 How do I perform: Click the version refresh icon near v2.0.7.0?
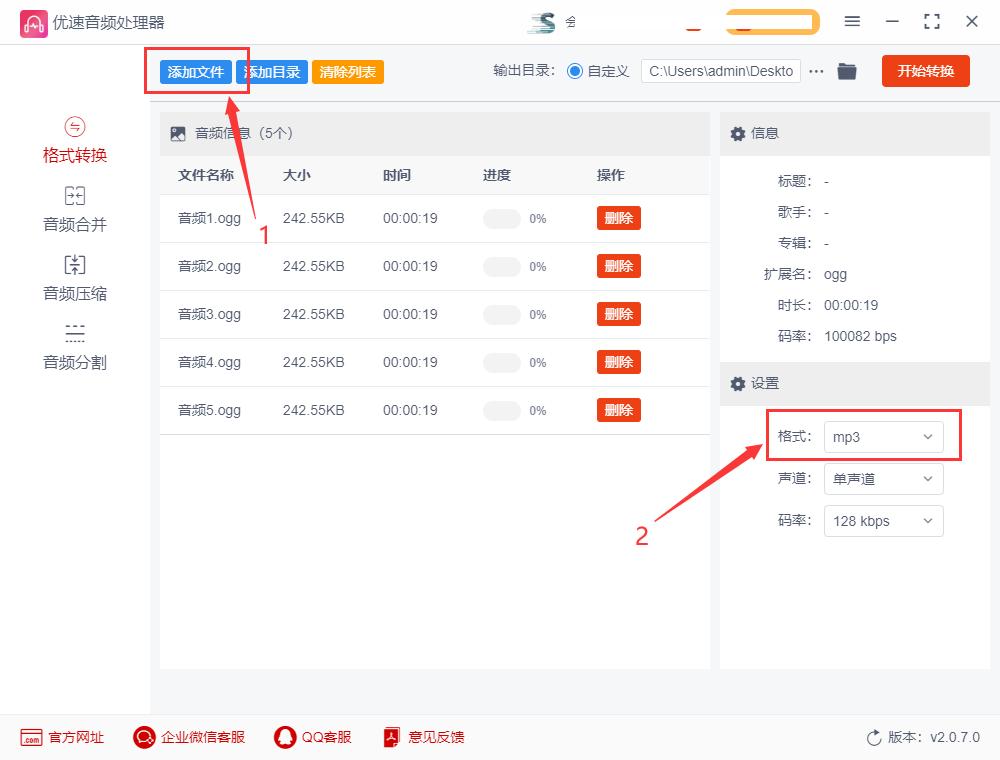click(872, 737)
